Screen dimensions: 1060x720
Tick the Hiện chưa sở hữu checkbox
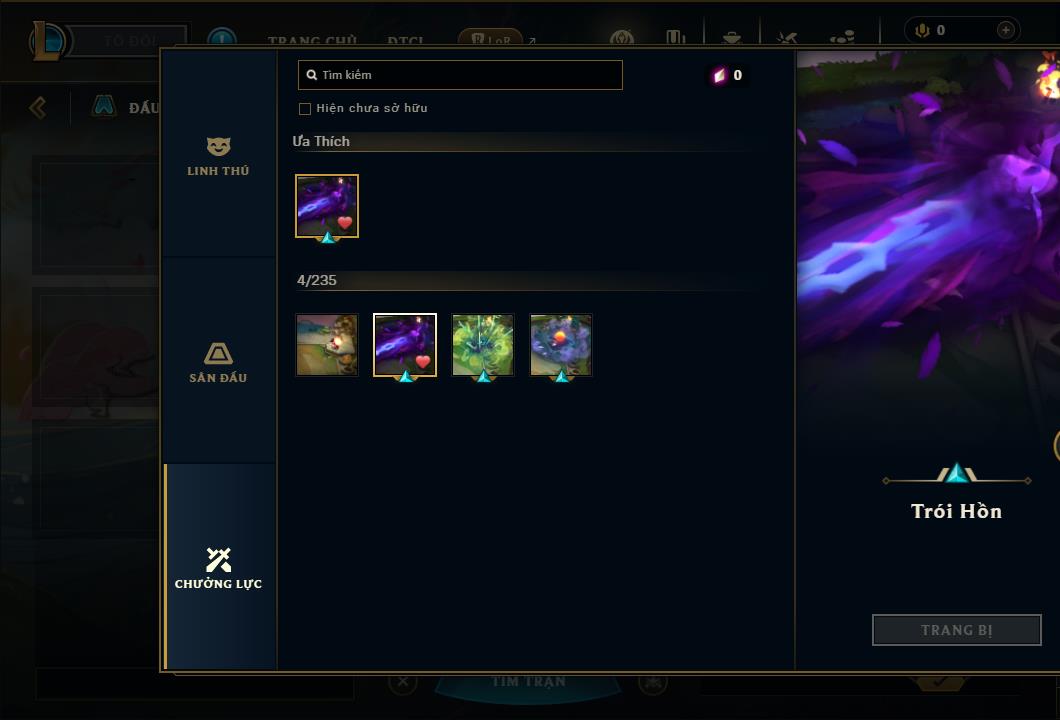coord(305,109)
